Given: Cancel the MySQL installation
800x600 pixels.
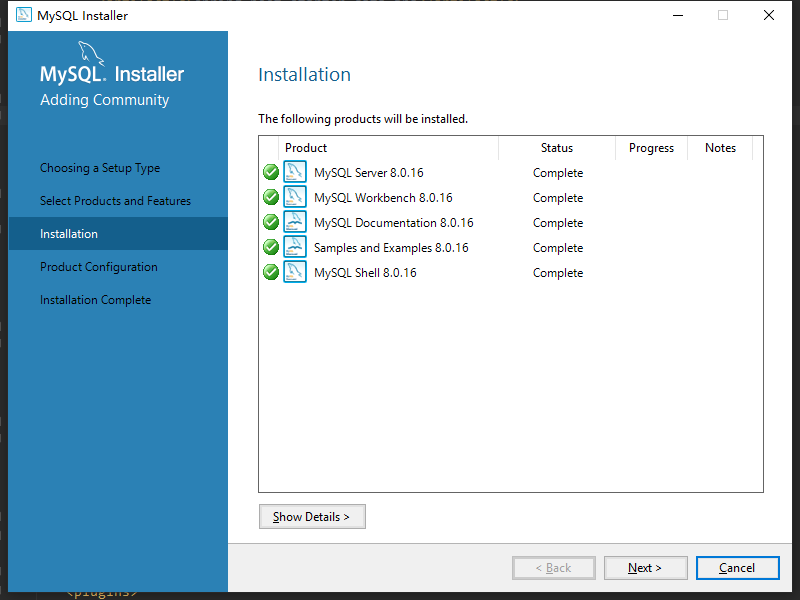Looking at the screenshot, I should click(x=738, y=568).
